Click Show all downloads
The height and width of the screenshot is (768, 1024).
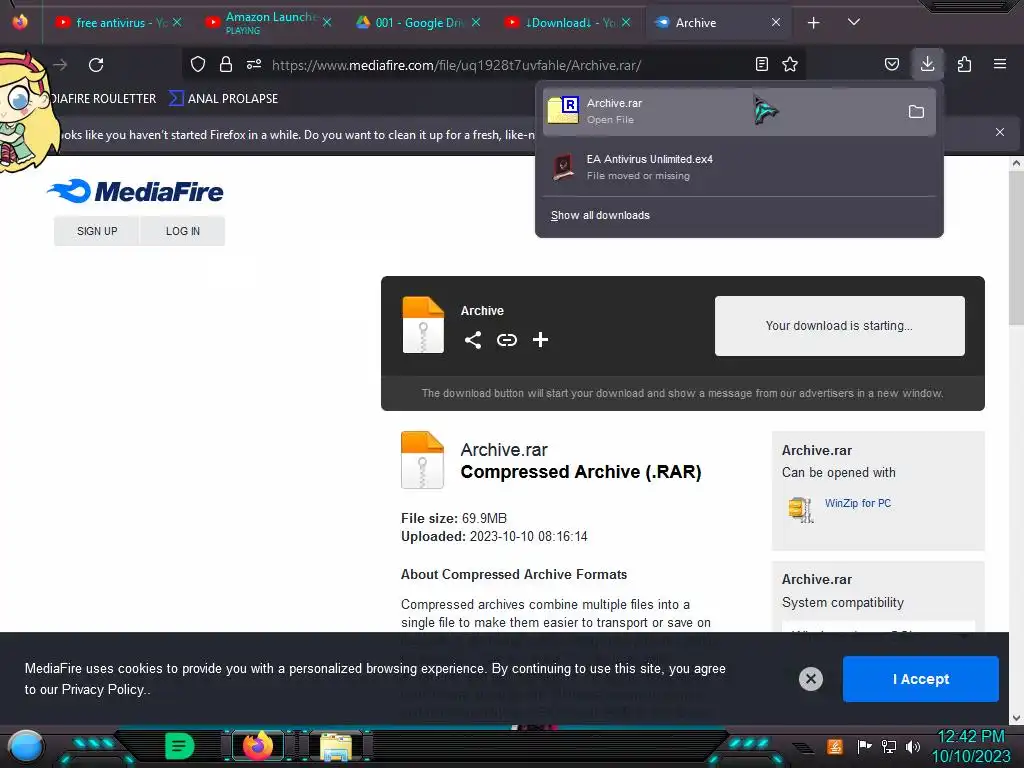pos(600,216)
